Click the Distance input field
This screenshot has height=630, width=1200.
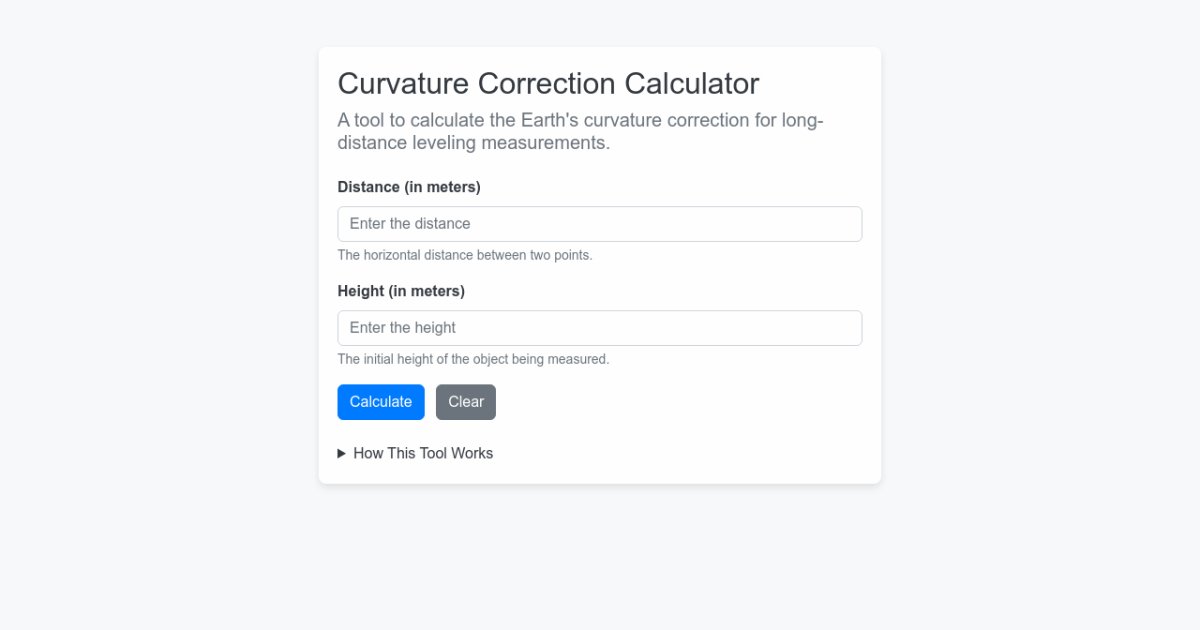(x=600, y=224)
